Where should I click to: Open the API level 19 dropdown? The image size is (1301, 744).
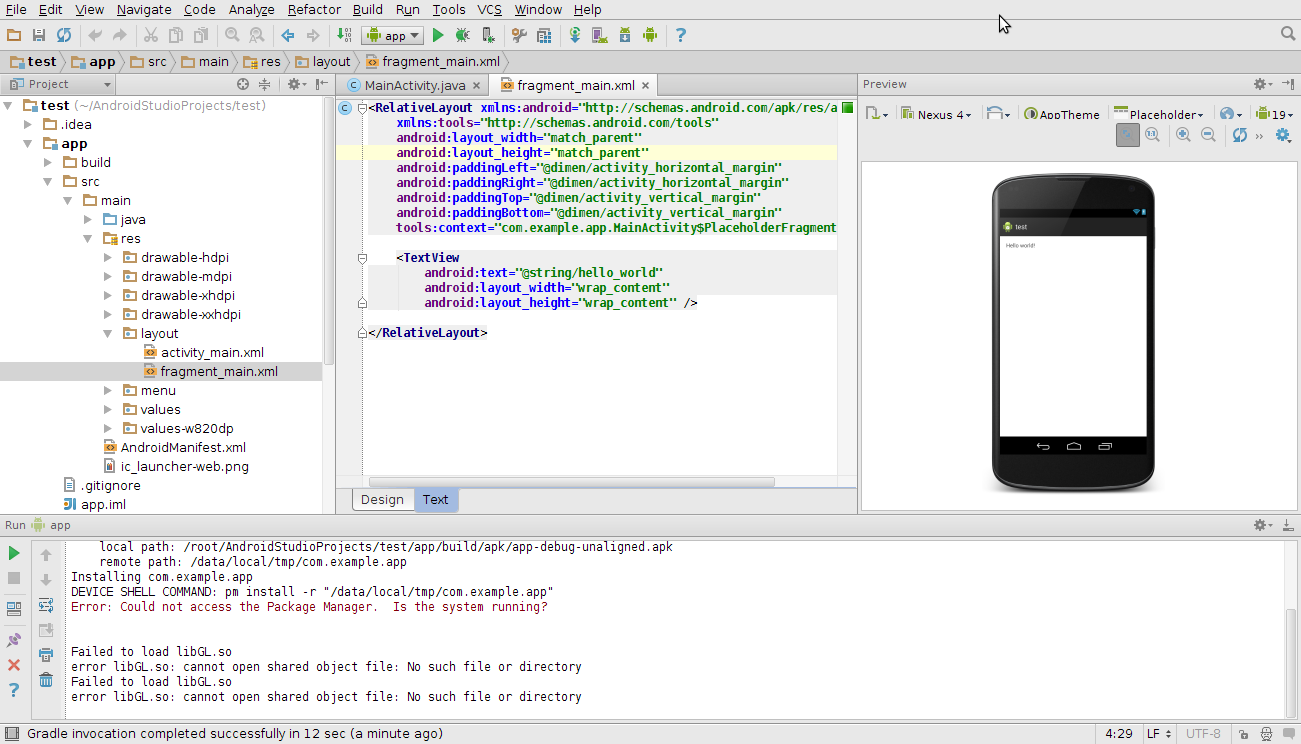click(1275, 114)
